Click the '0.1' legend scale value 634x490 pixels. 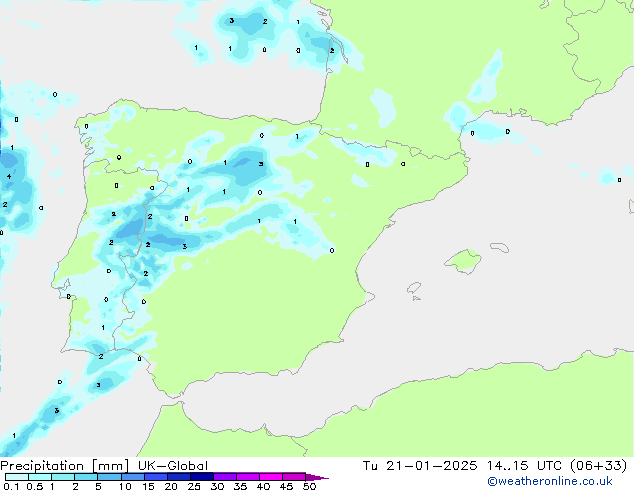pos(11,486)
